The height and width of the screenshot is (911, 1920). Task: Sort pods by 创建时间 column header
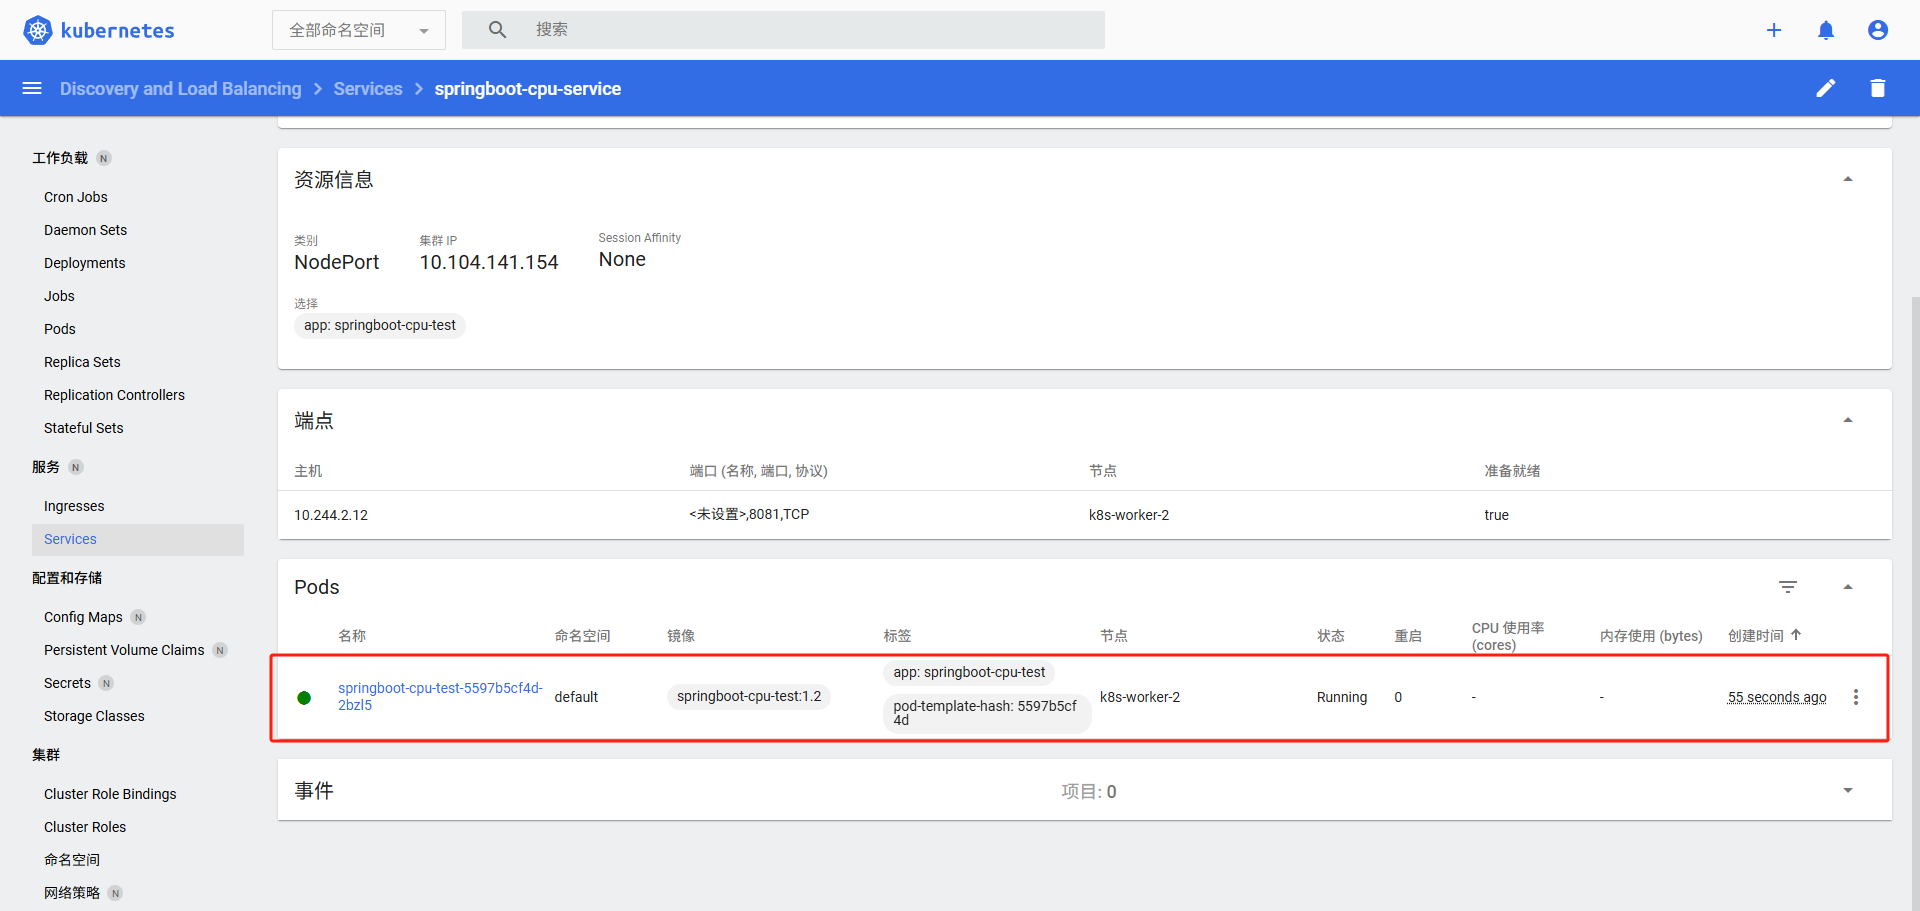pos(1756,636)
